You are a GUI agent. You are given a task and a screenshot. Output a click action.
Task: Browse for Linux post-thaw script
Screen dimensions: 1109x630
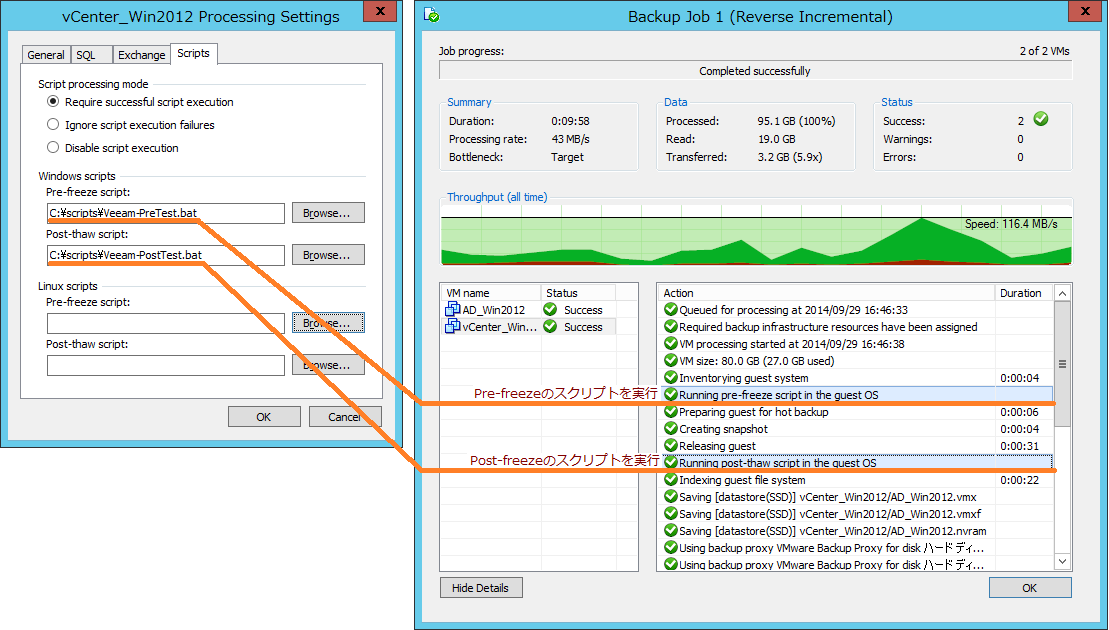[328, 365]
